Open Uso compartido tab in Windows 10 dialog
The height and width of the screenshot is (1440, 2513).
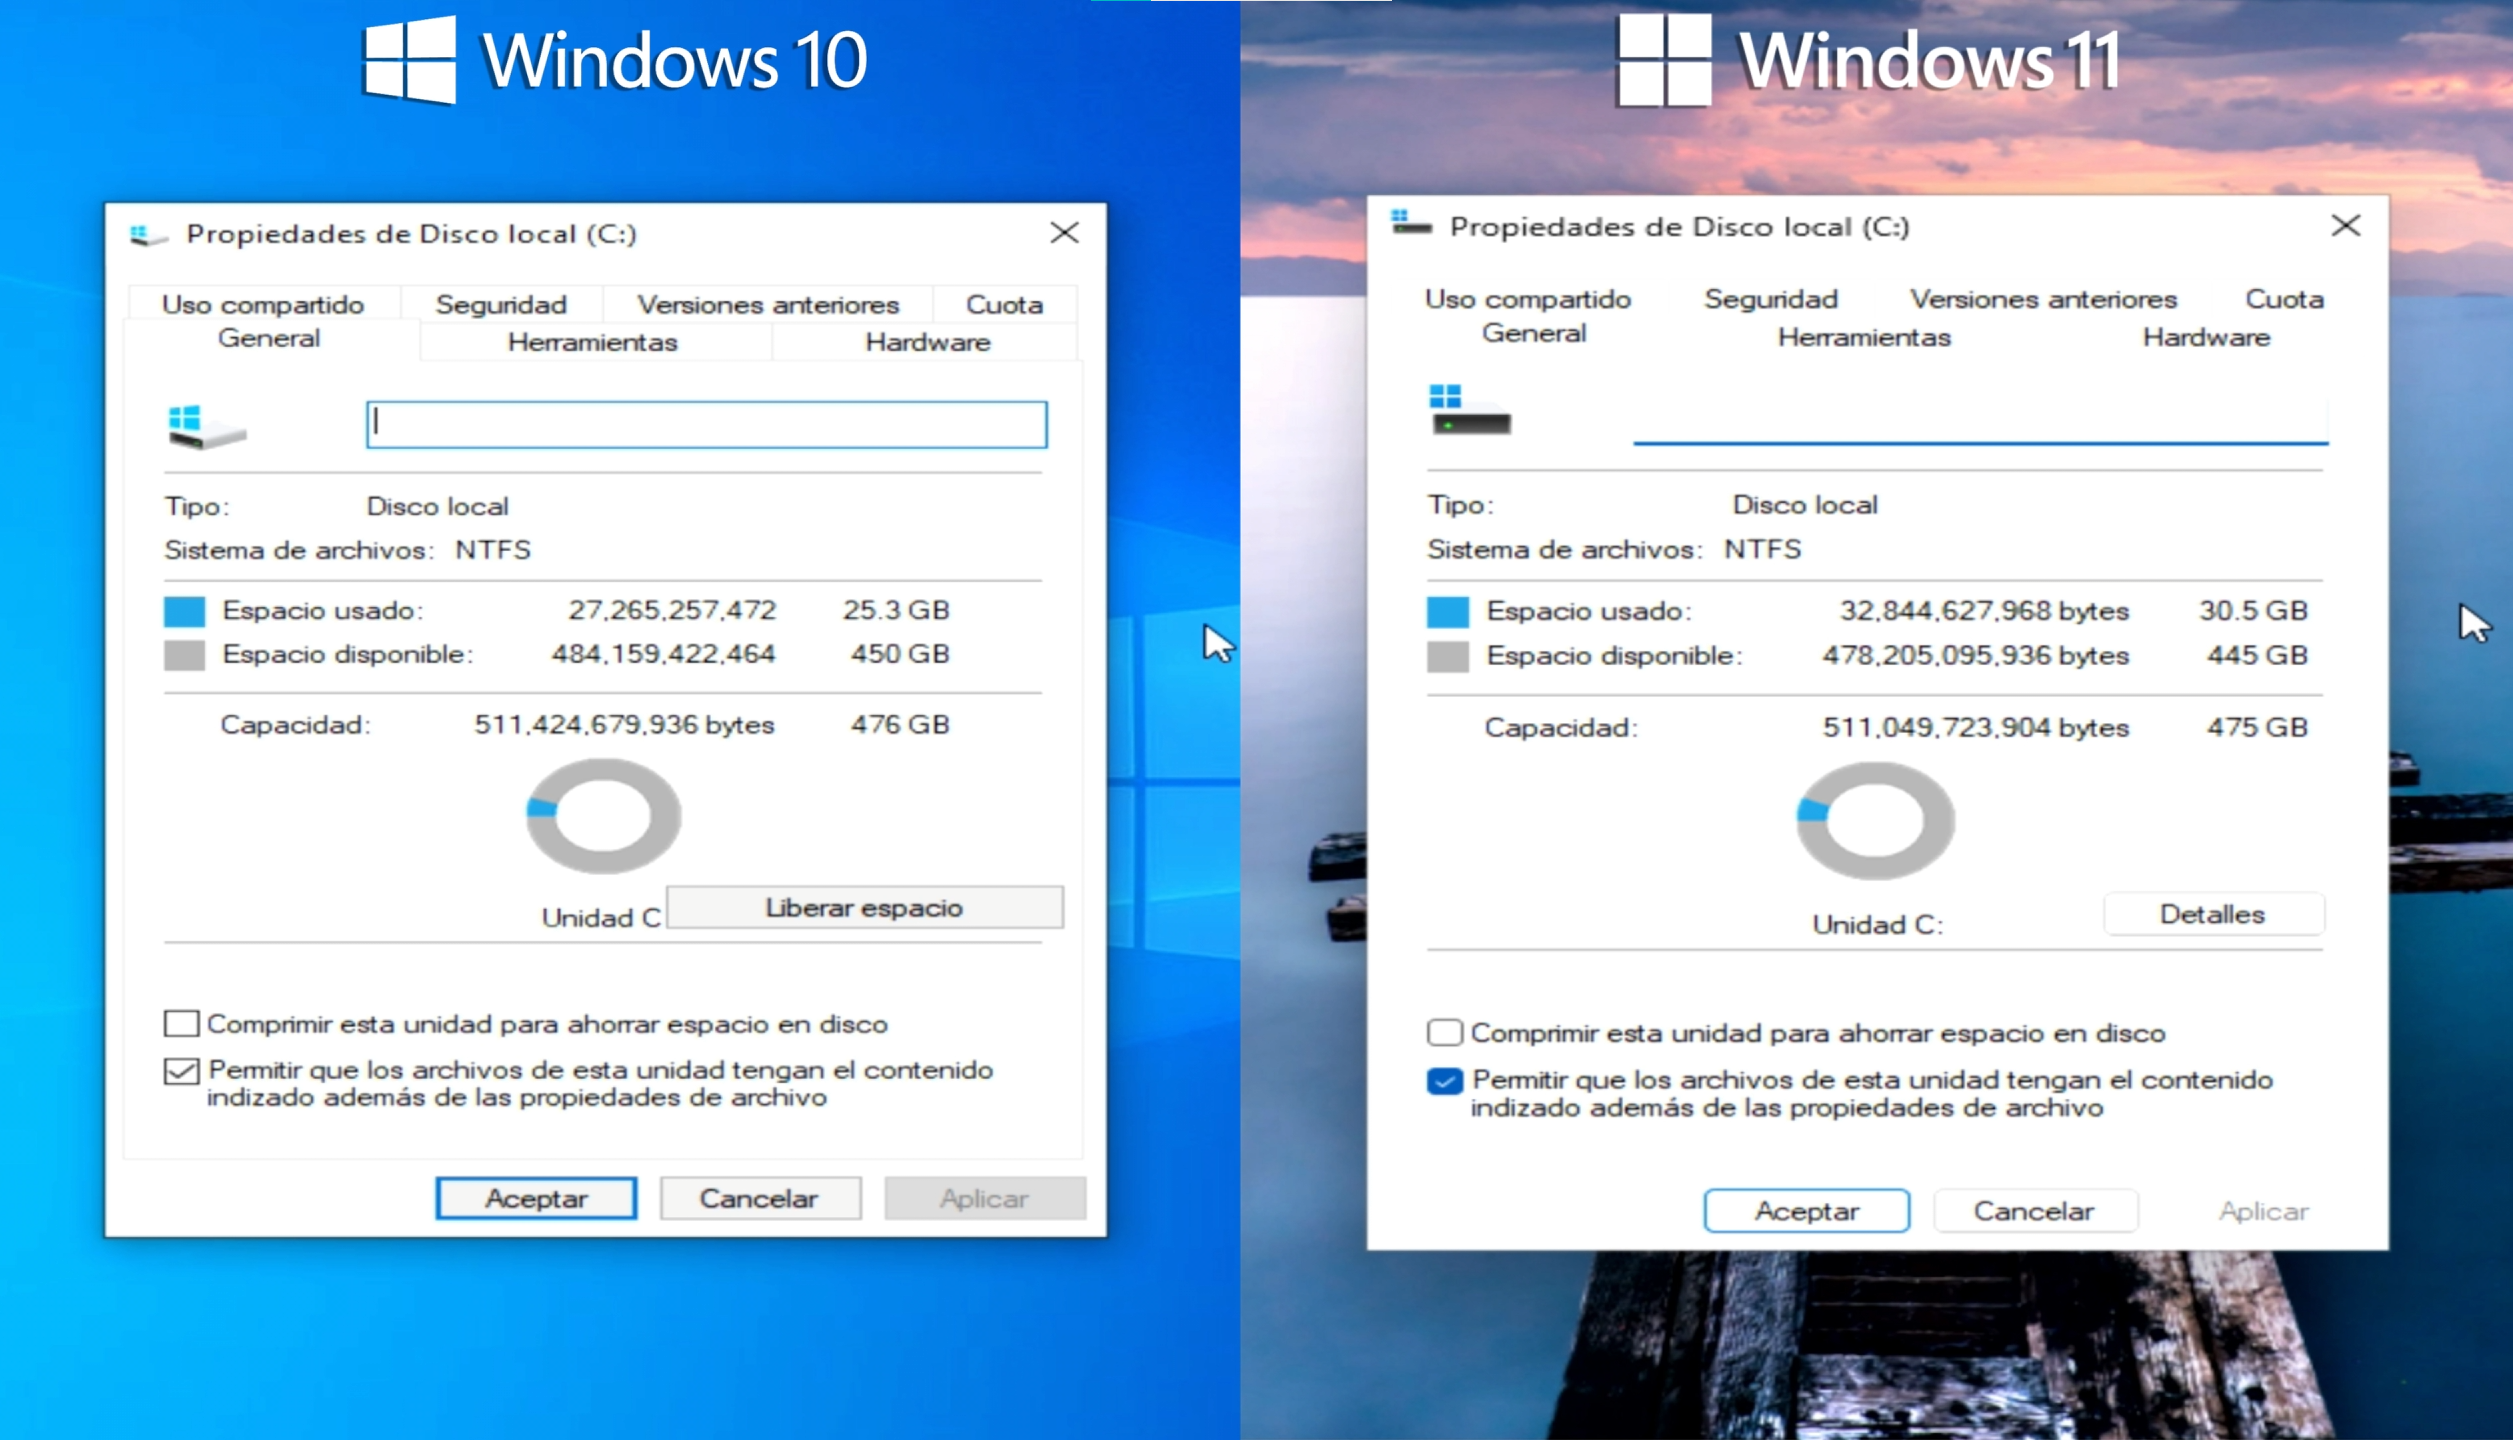click(x=263, y=304)
